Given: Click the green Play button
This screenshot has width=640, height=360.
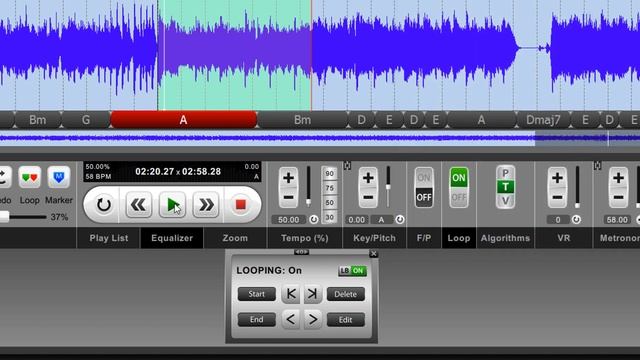Looking at the screenshot, I should pyautogui.click(x=172, y=204).
